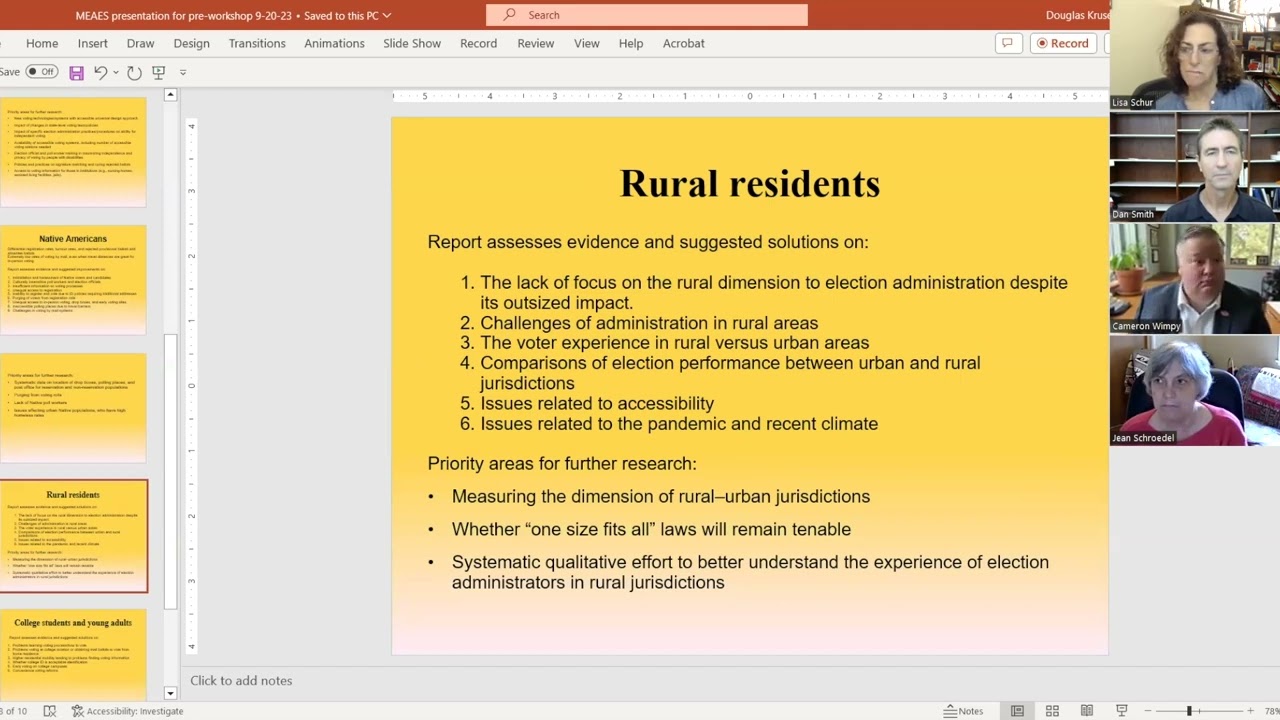
Task: Click the slide counter 'of 10' in status bar
Action: (x=14, y=711)
